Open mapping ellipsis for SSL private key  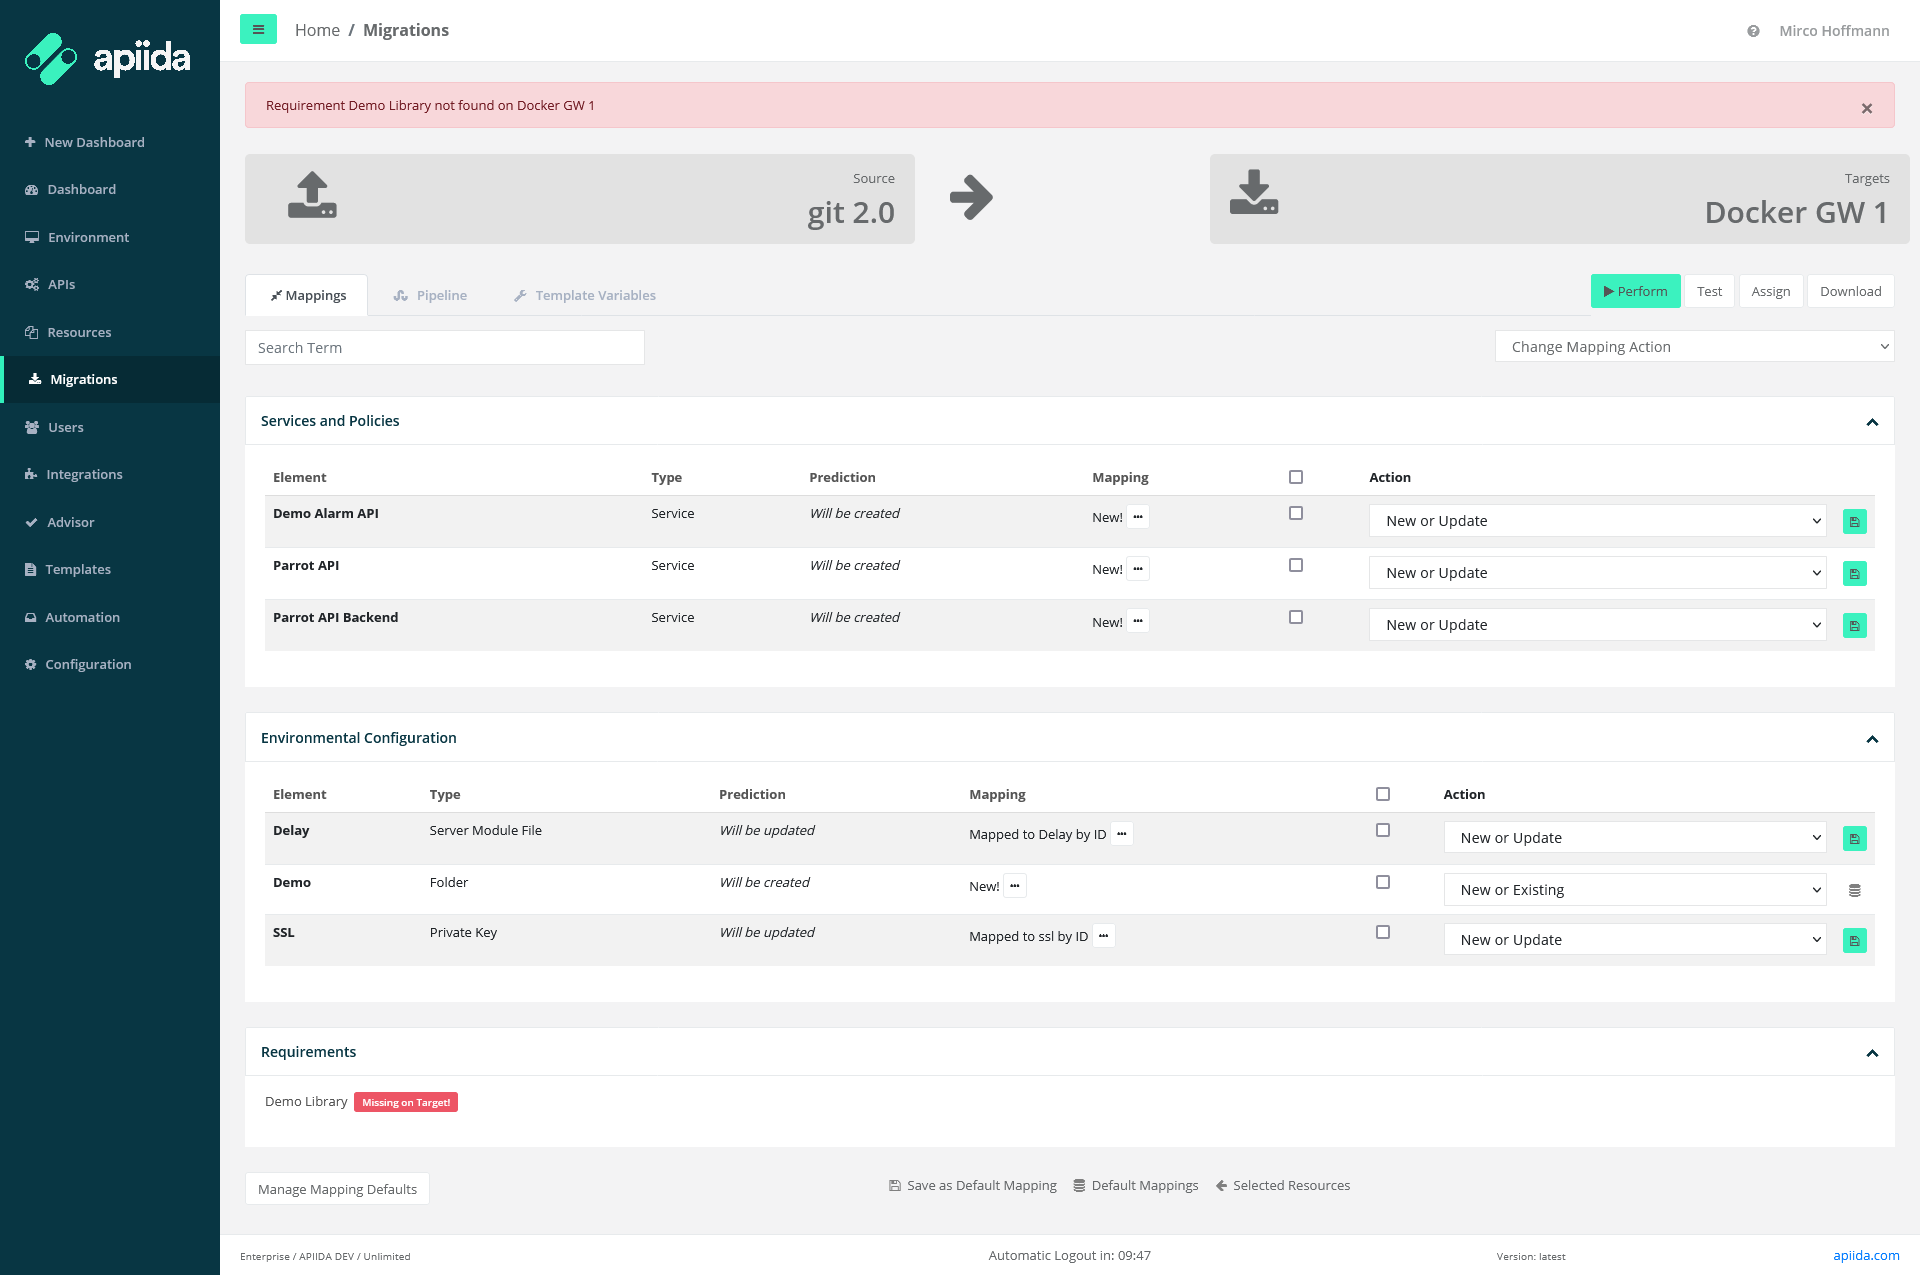pos(1103,936)
